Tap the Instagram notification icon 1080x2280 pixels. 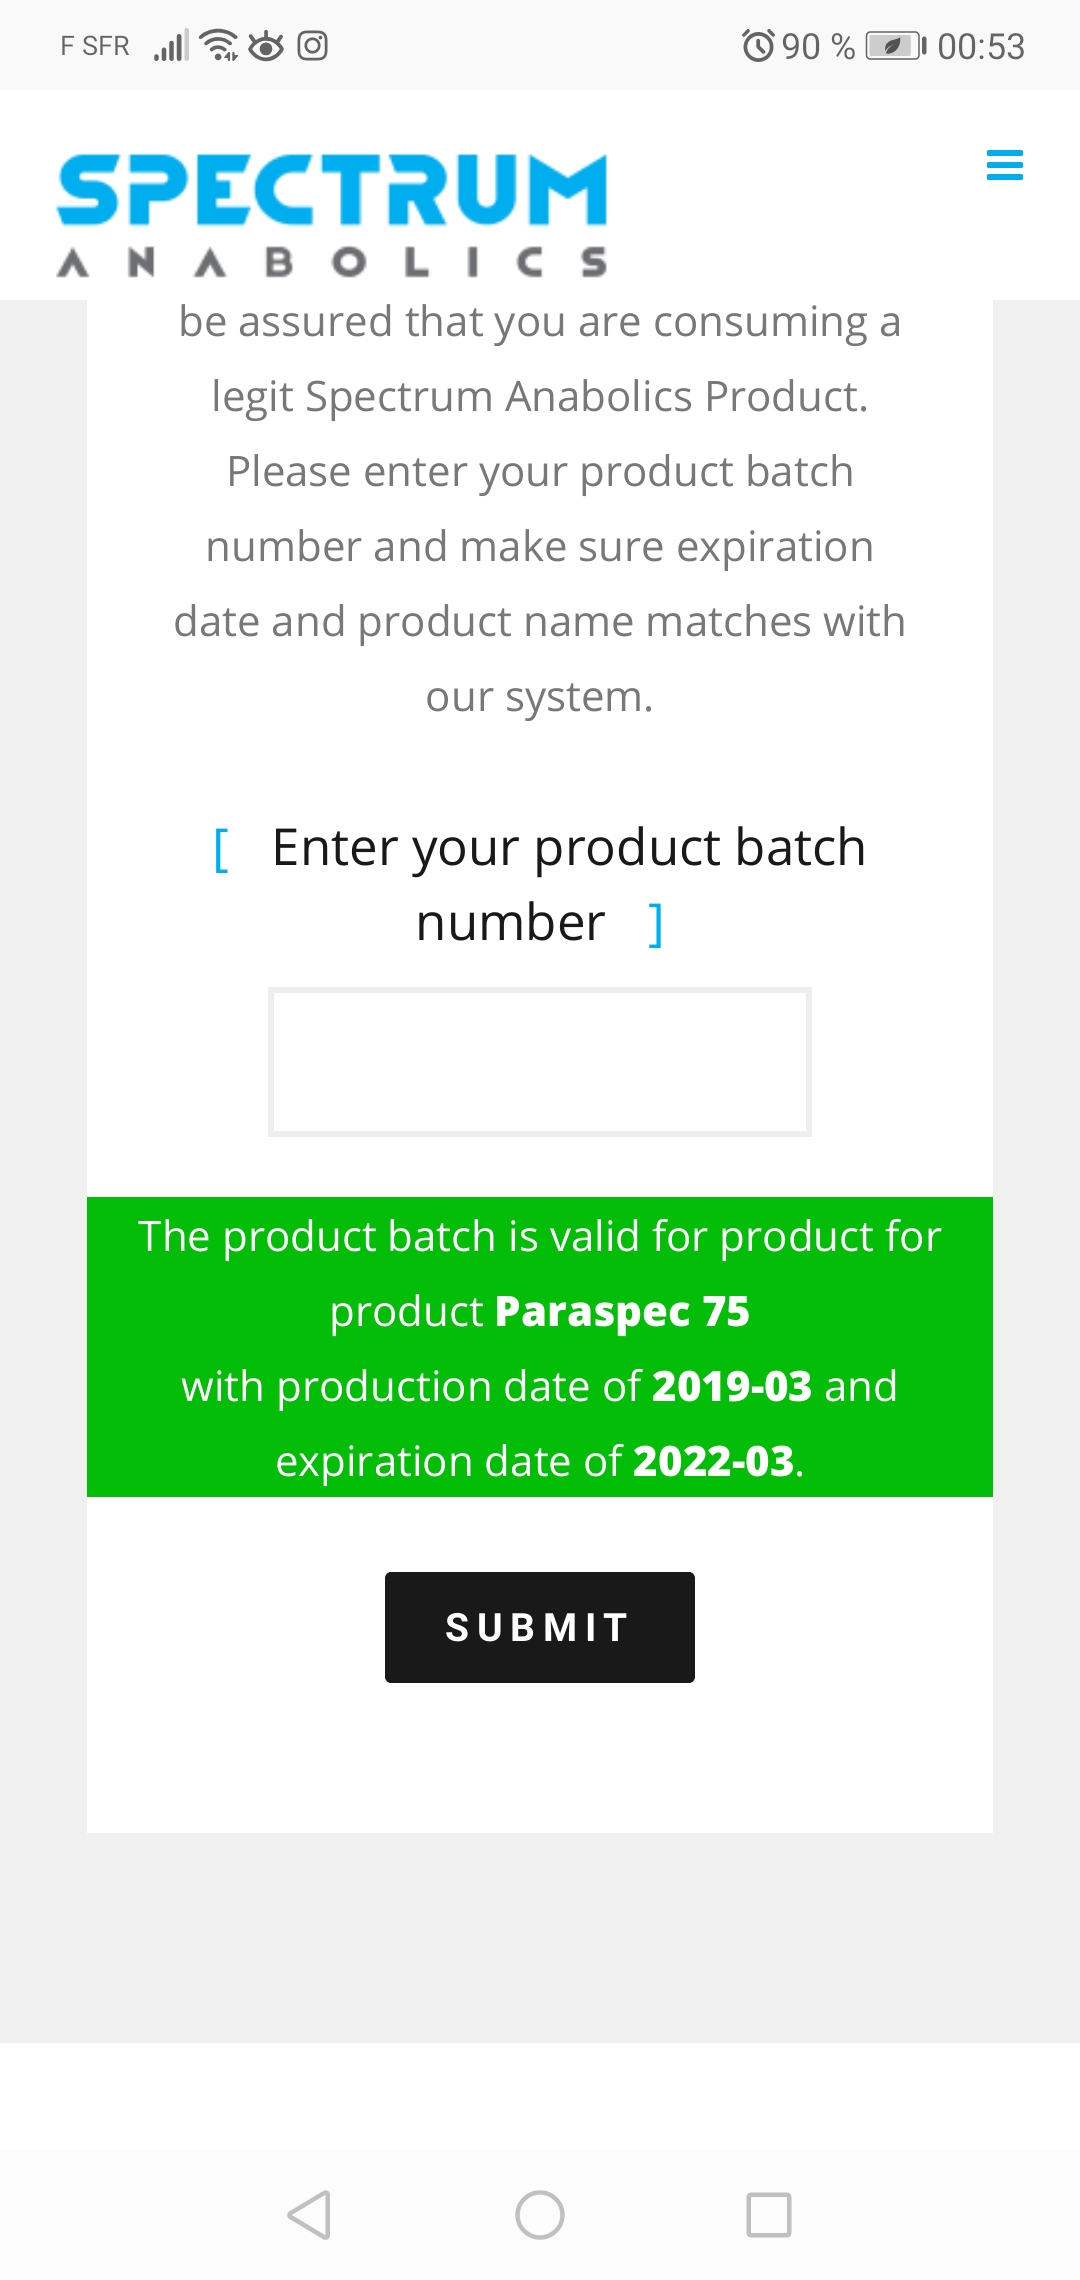click(x=313, y=46)
